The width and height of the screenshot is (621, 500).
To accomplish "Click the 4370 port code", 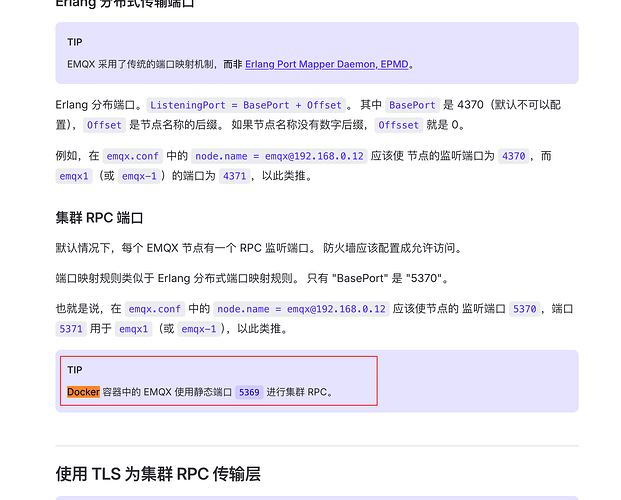I will [514, 156].
